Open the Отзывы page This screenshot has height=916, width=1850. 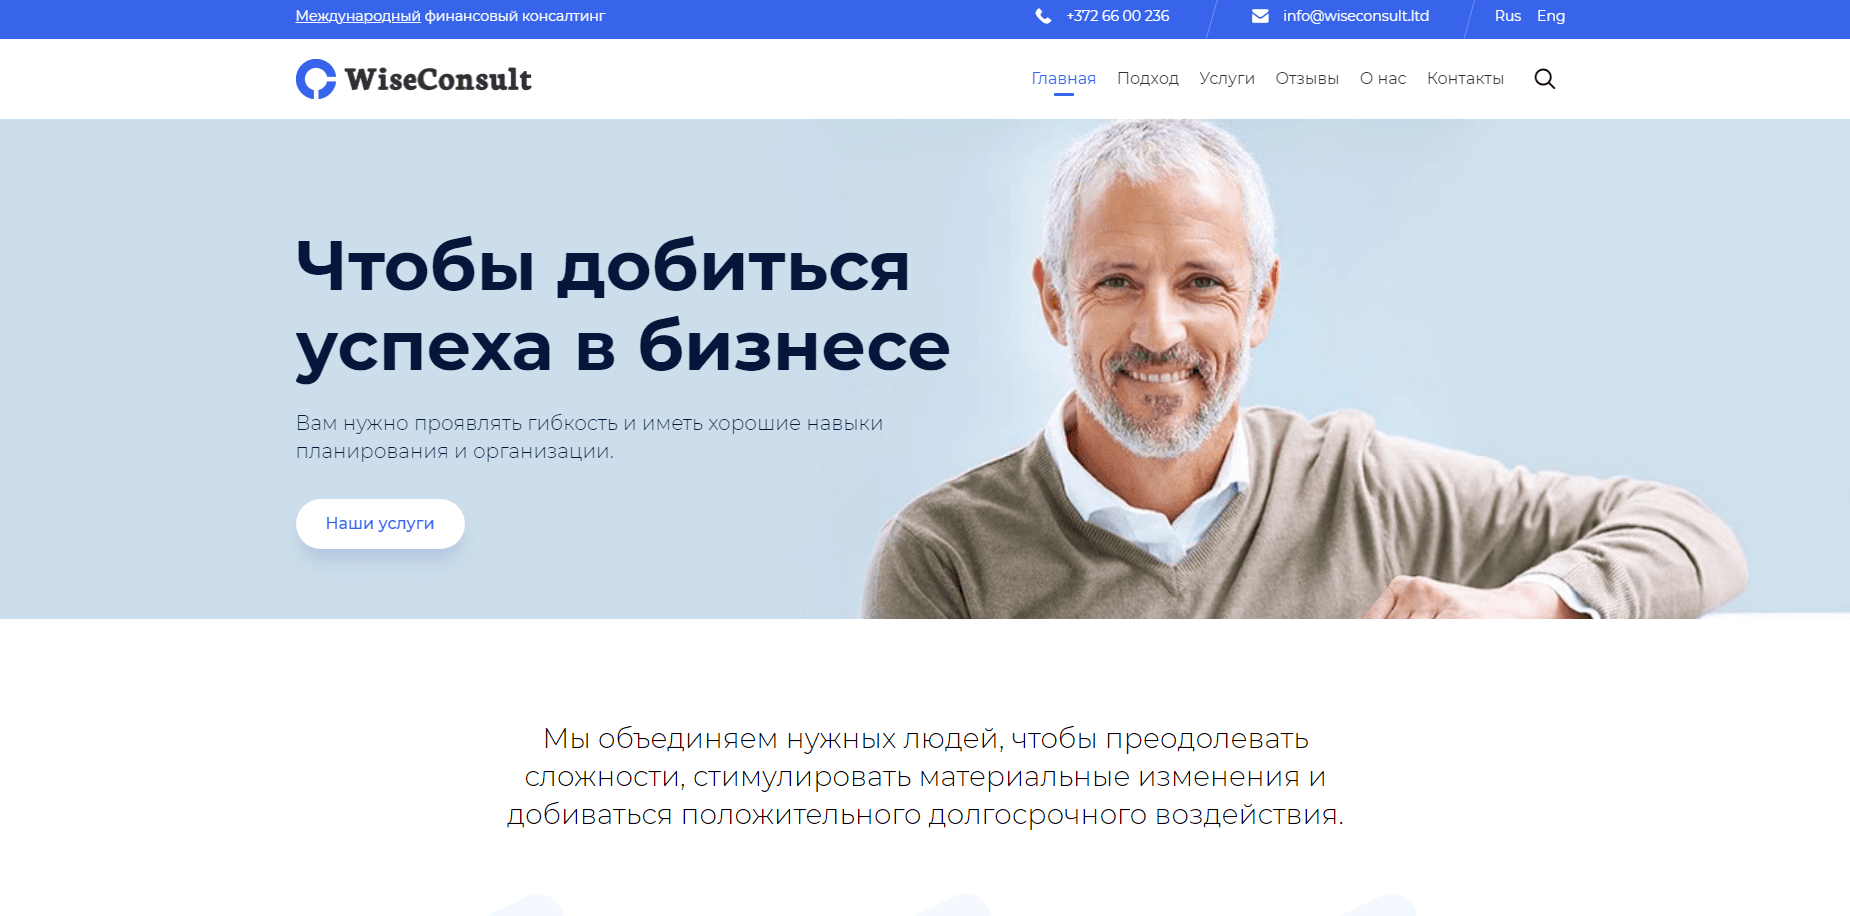pyautogui.click(x=1307, y=78)
